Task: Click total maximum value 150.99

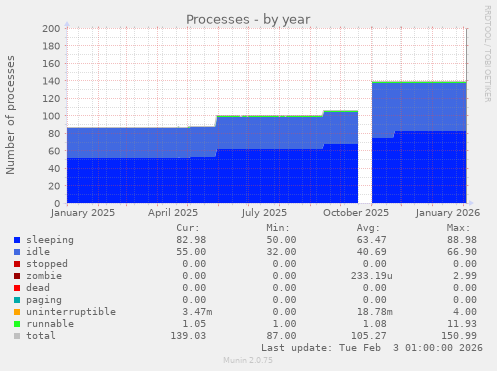Action: [x=459, y=336]
